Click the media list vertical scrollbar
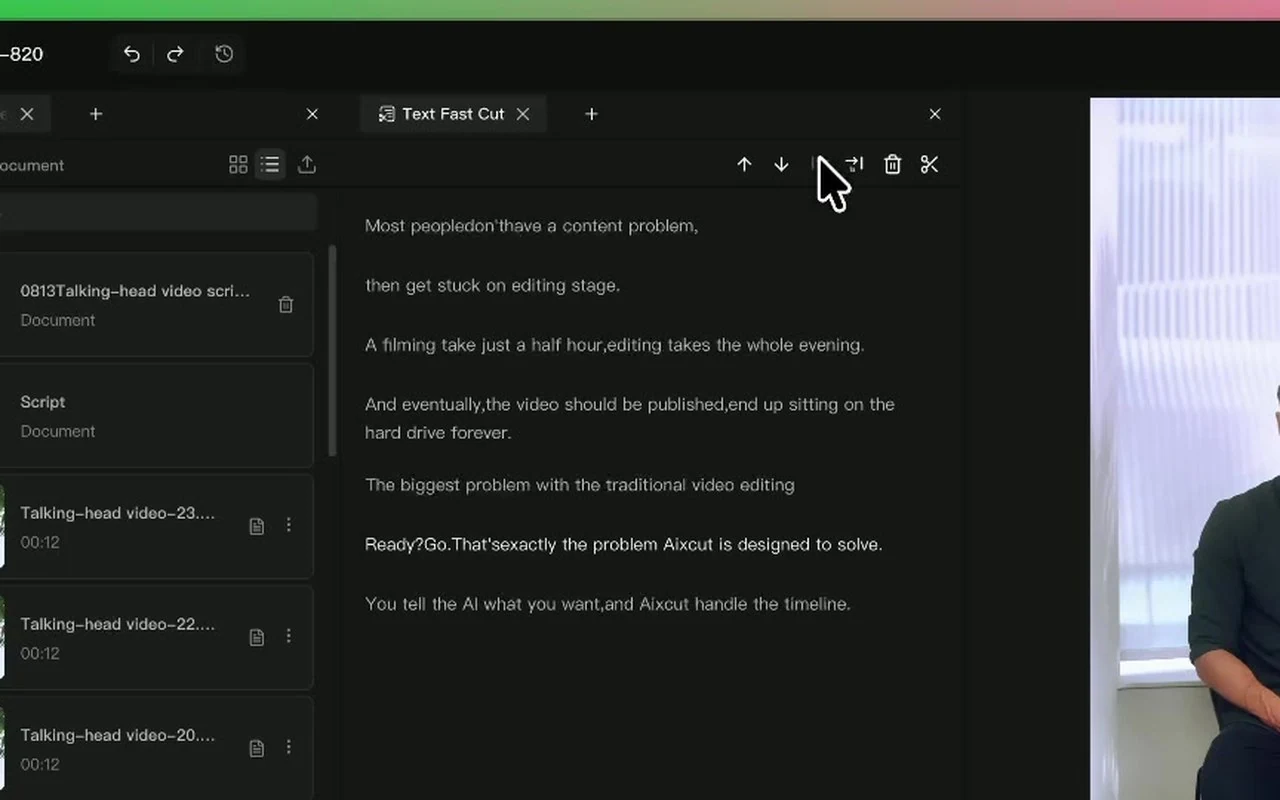This screenshot has width=1280, height=800. [332, 350]
